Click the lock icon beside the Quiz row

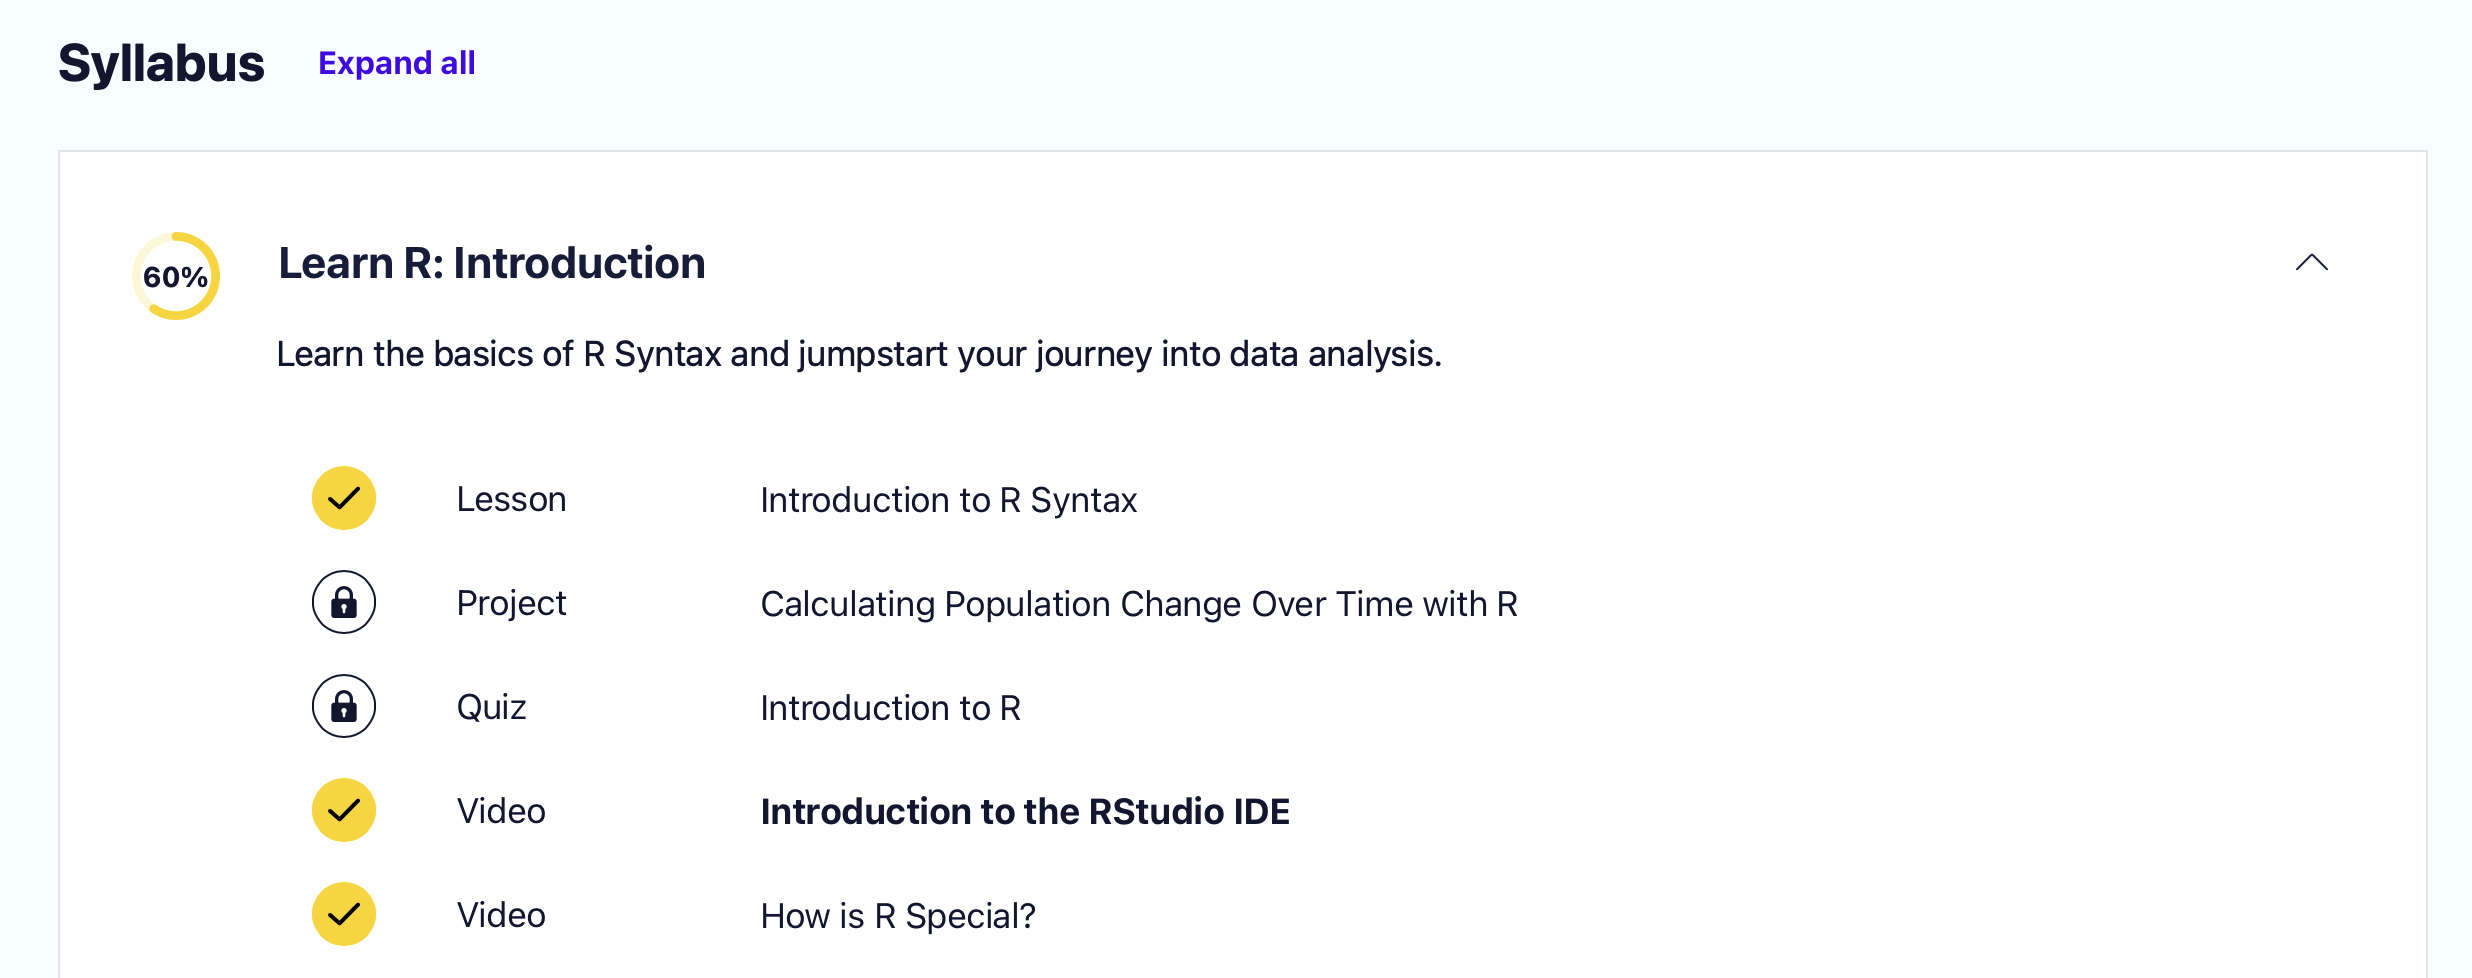pos(344,706)
